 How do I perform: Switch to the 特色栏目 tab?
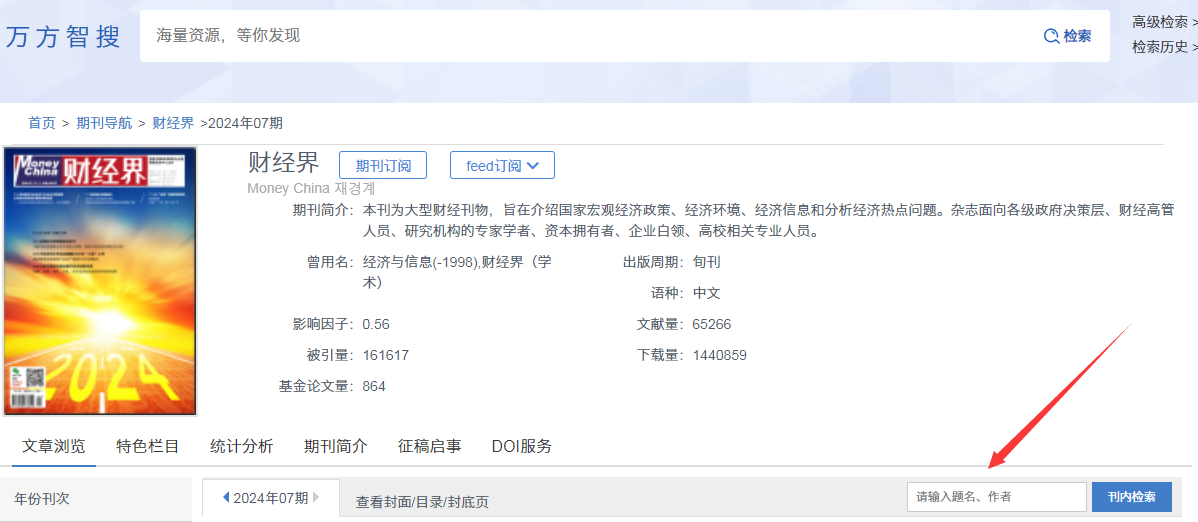[147, 446]
